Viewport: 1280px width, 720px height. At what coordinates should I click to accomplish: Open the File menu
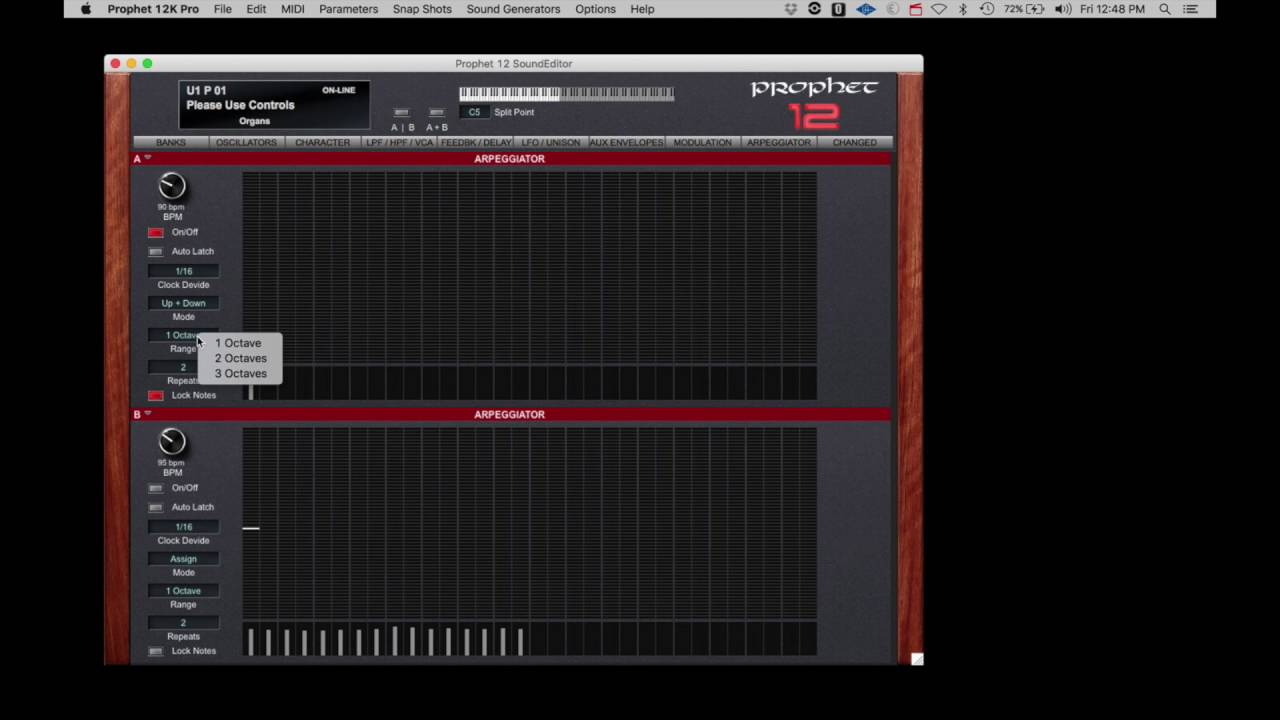tap(223, 9)
